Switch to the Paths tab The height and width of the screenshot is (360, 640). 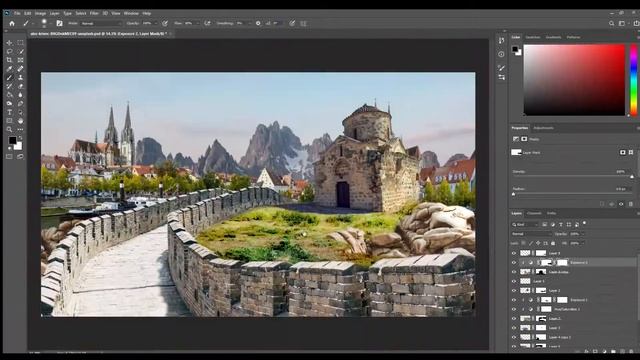[551, 213]
